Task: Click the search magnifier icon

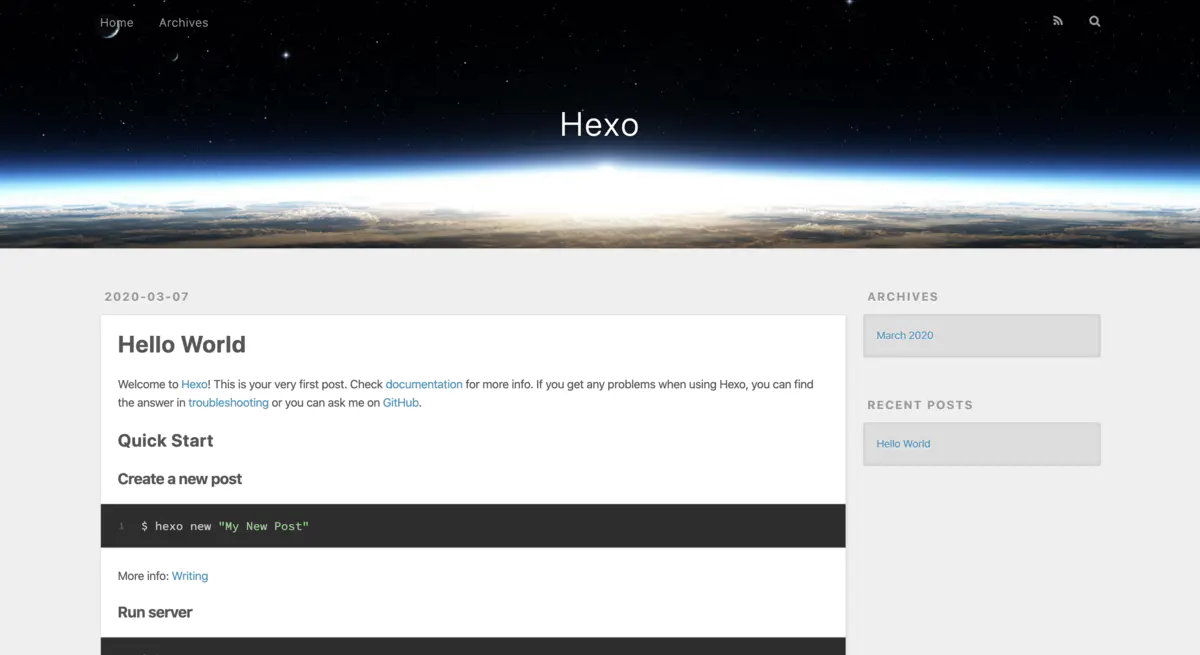Action: point(1094,20)
